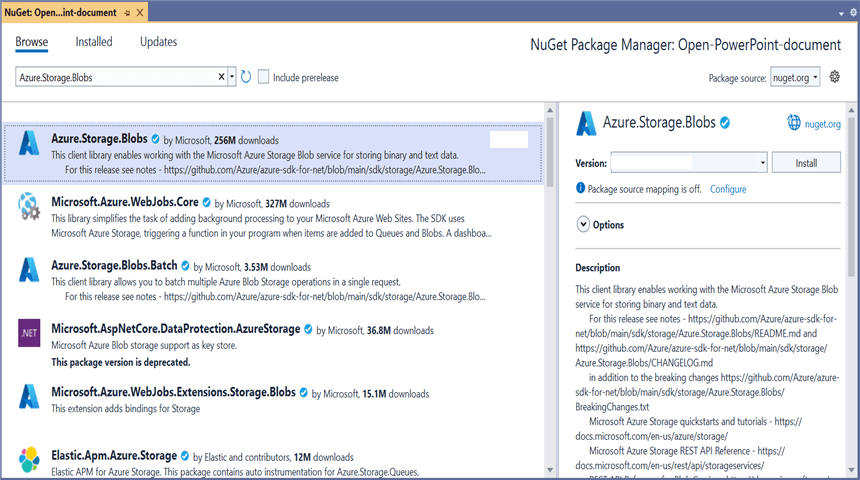The height and width of the screenshot is (480, 860).
Task: Click '12M downloads' text
Action: tap(324, 458)
